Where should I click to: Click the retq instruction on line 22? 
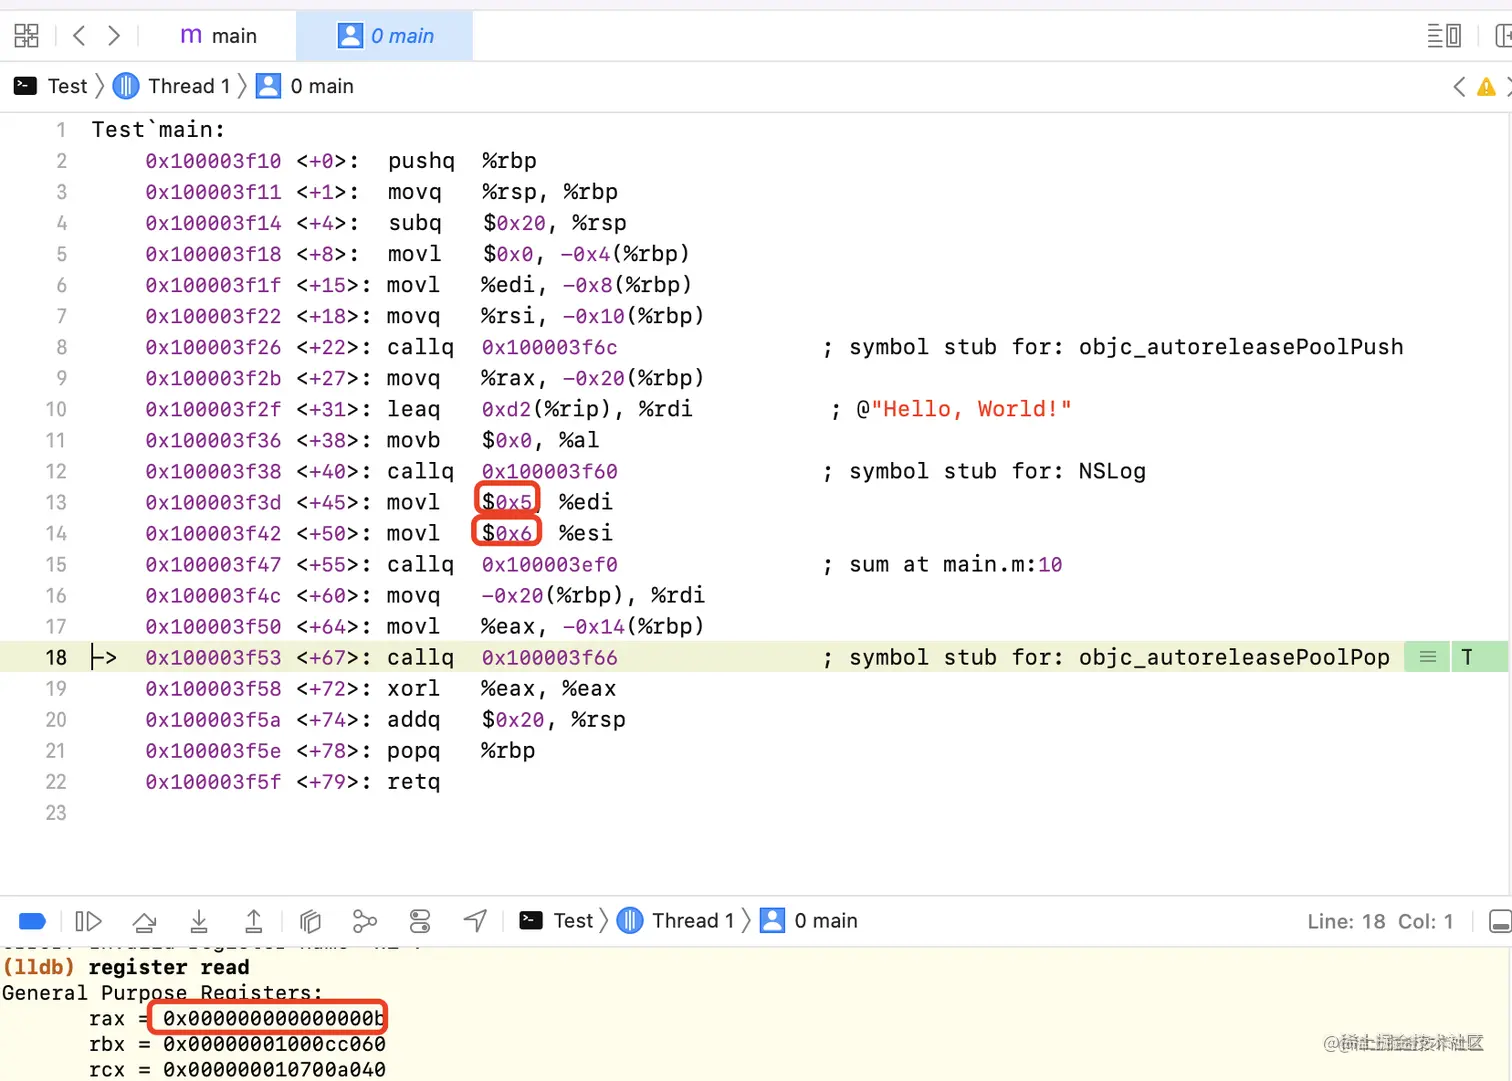tap(414, 781)
